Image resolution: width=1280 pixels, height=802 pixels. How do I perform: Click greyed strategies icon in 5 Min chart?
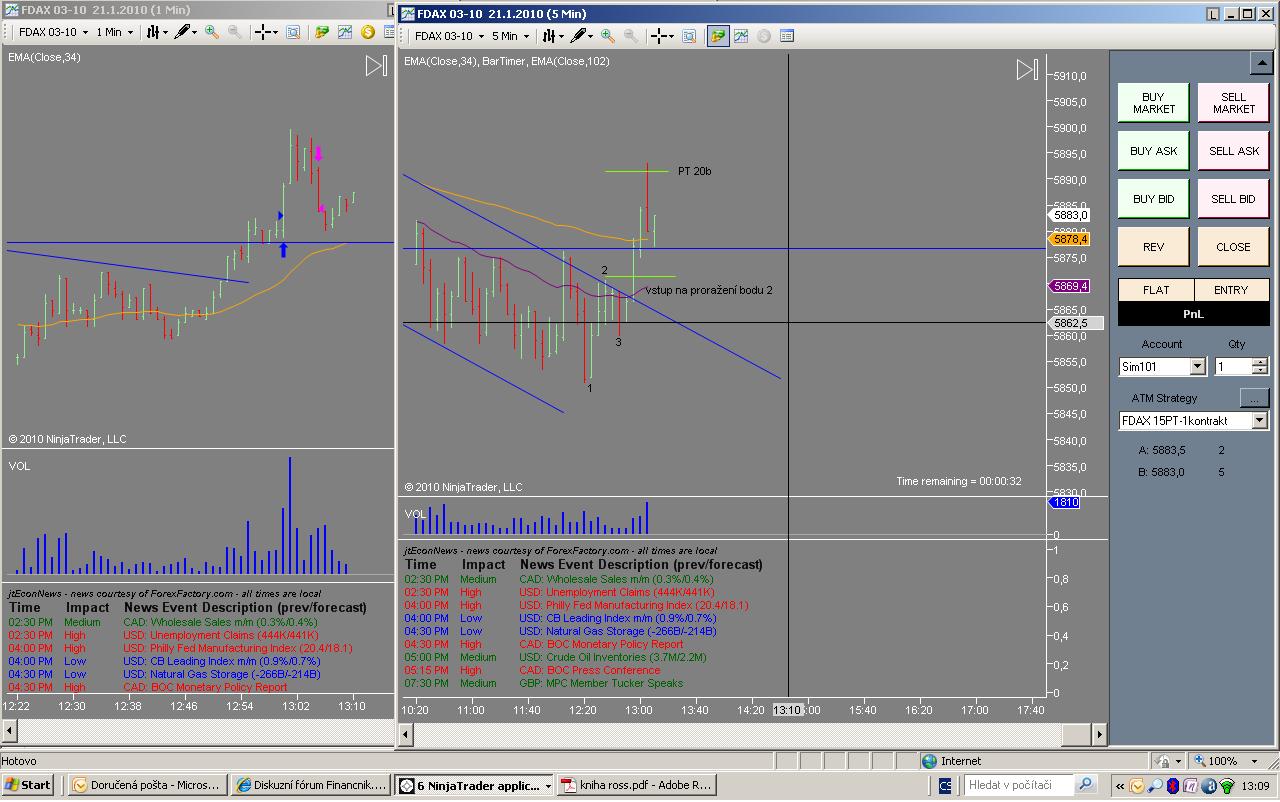coord(764,36)
